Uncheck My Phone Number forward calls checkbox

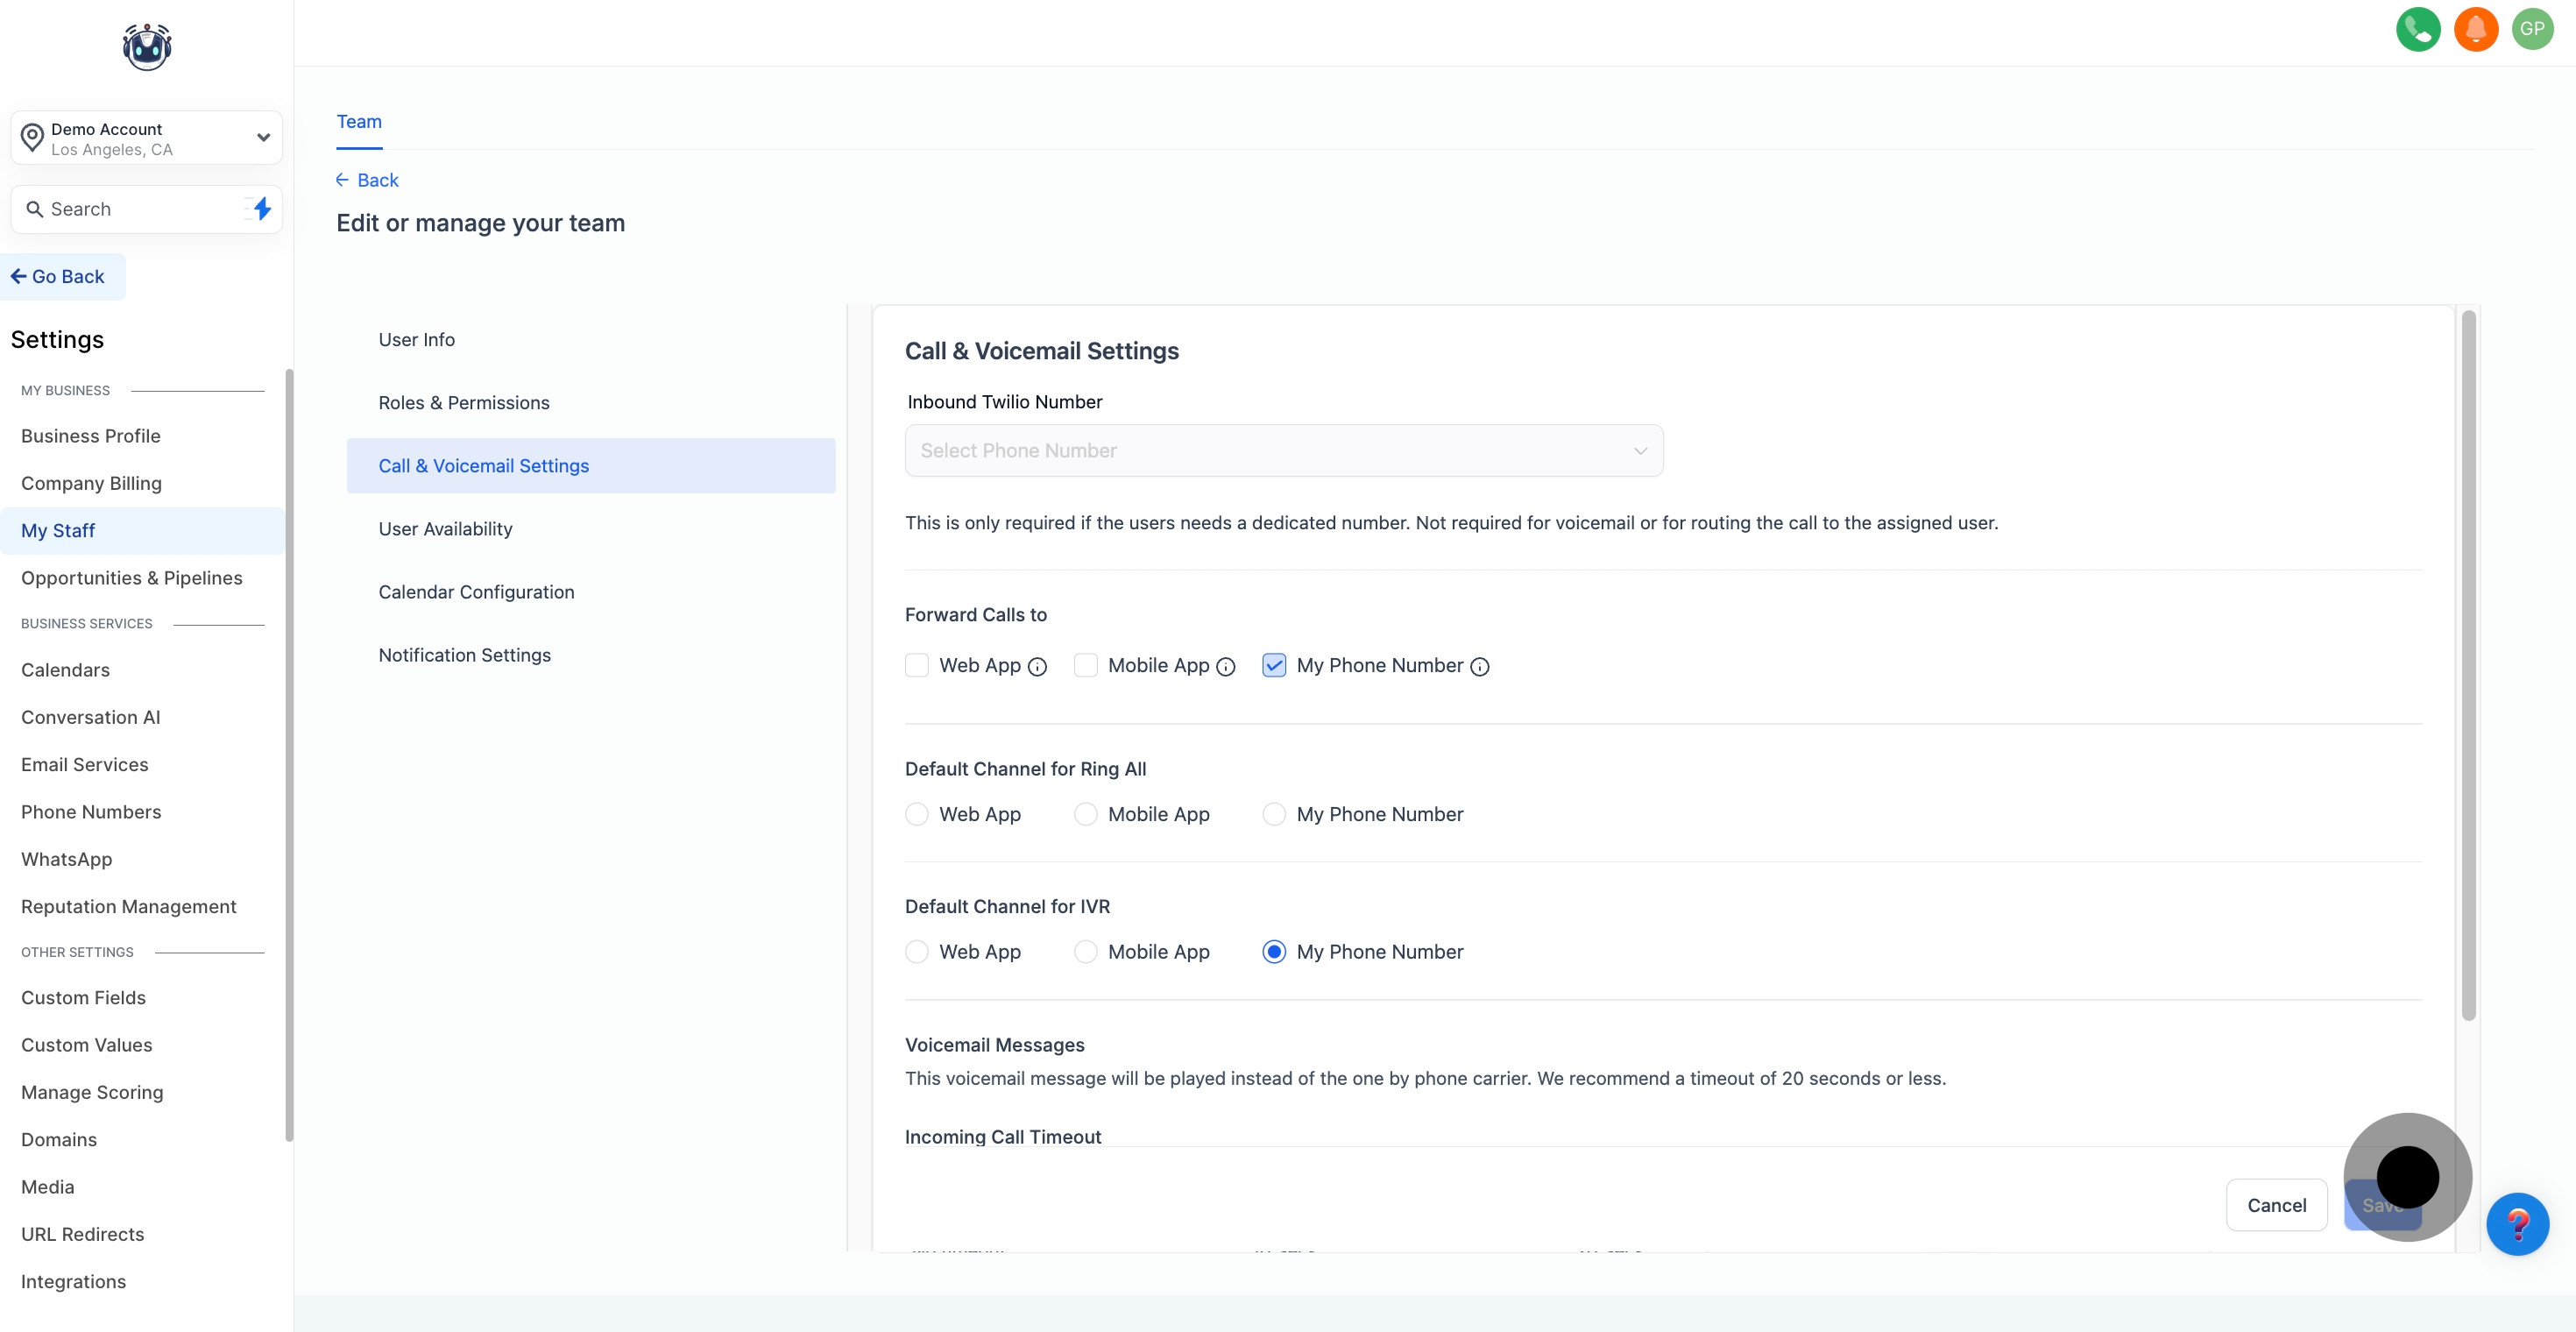click(1274, 666)
